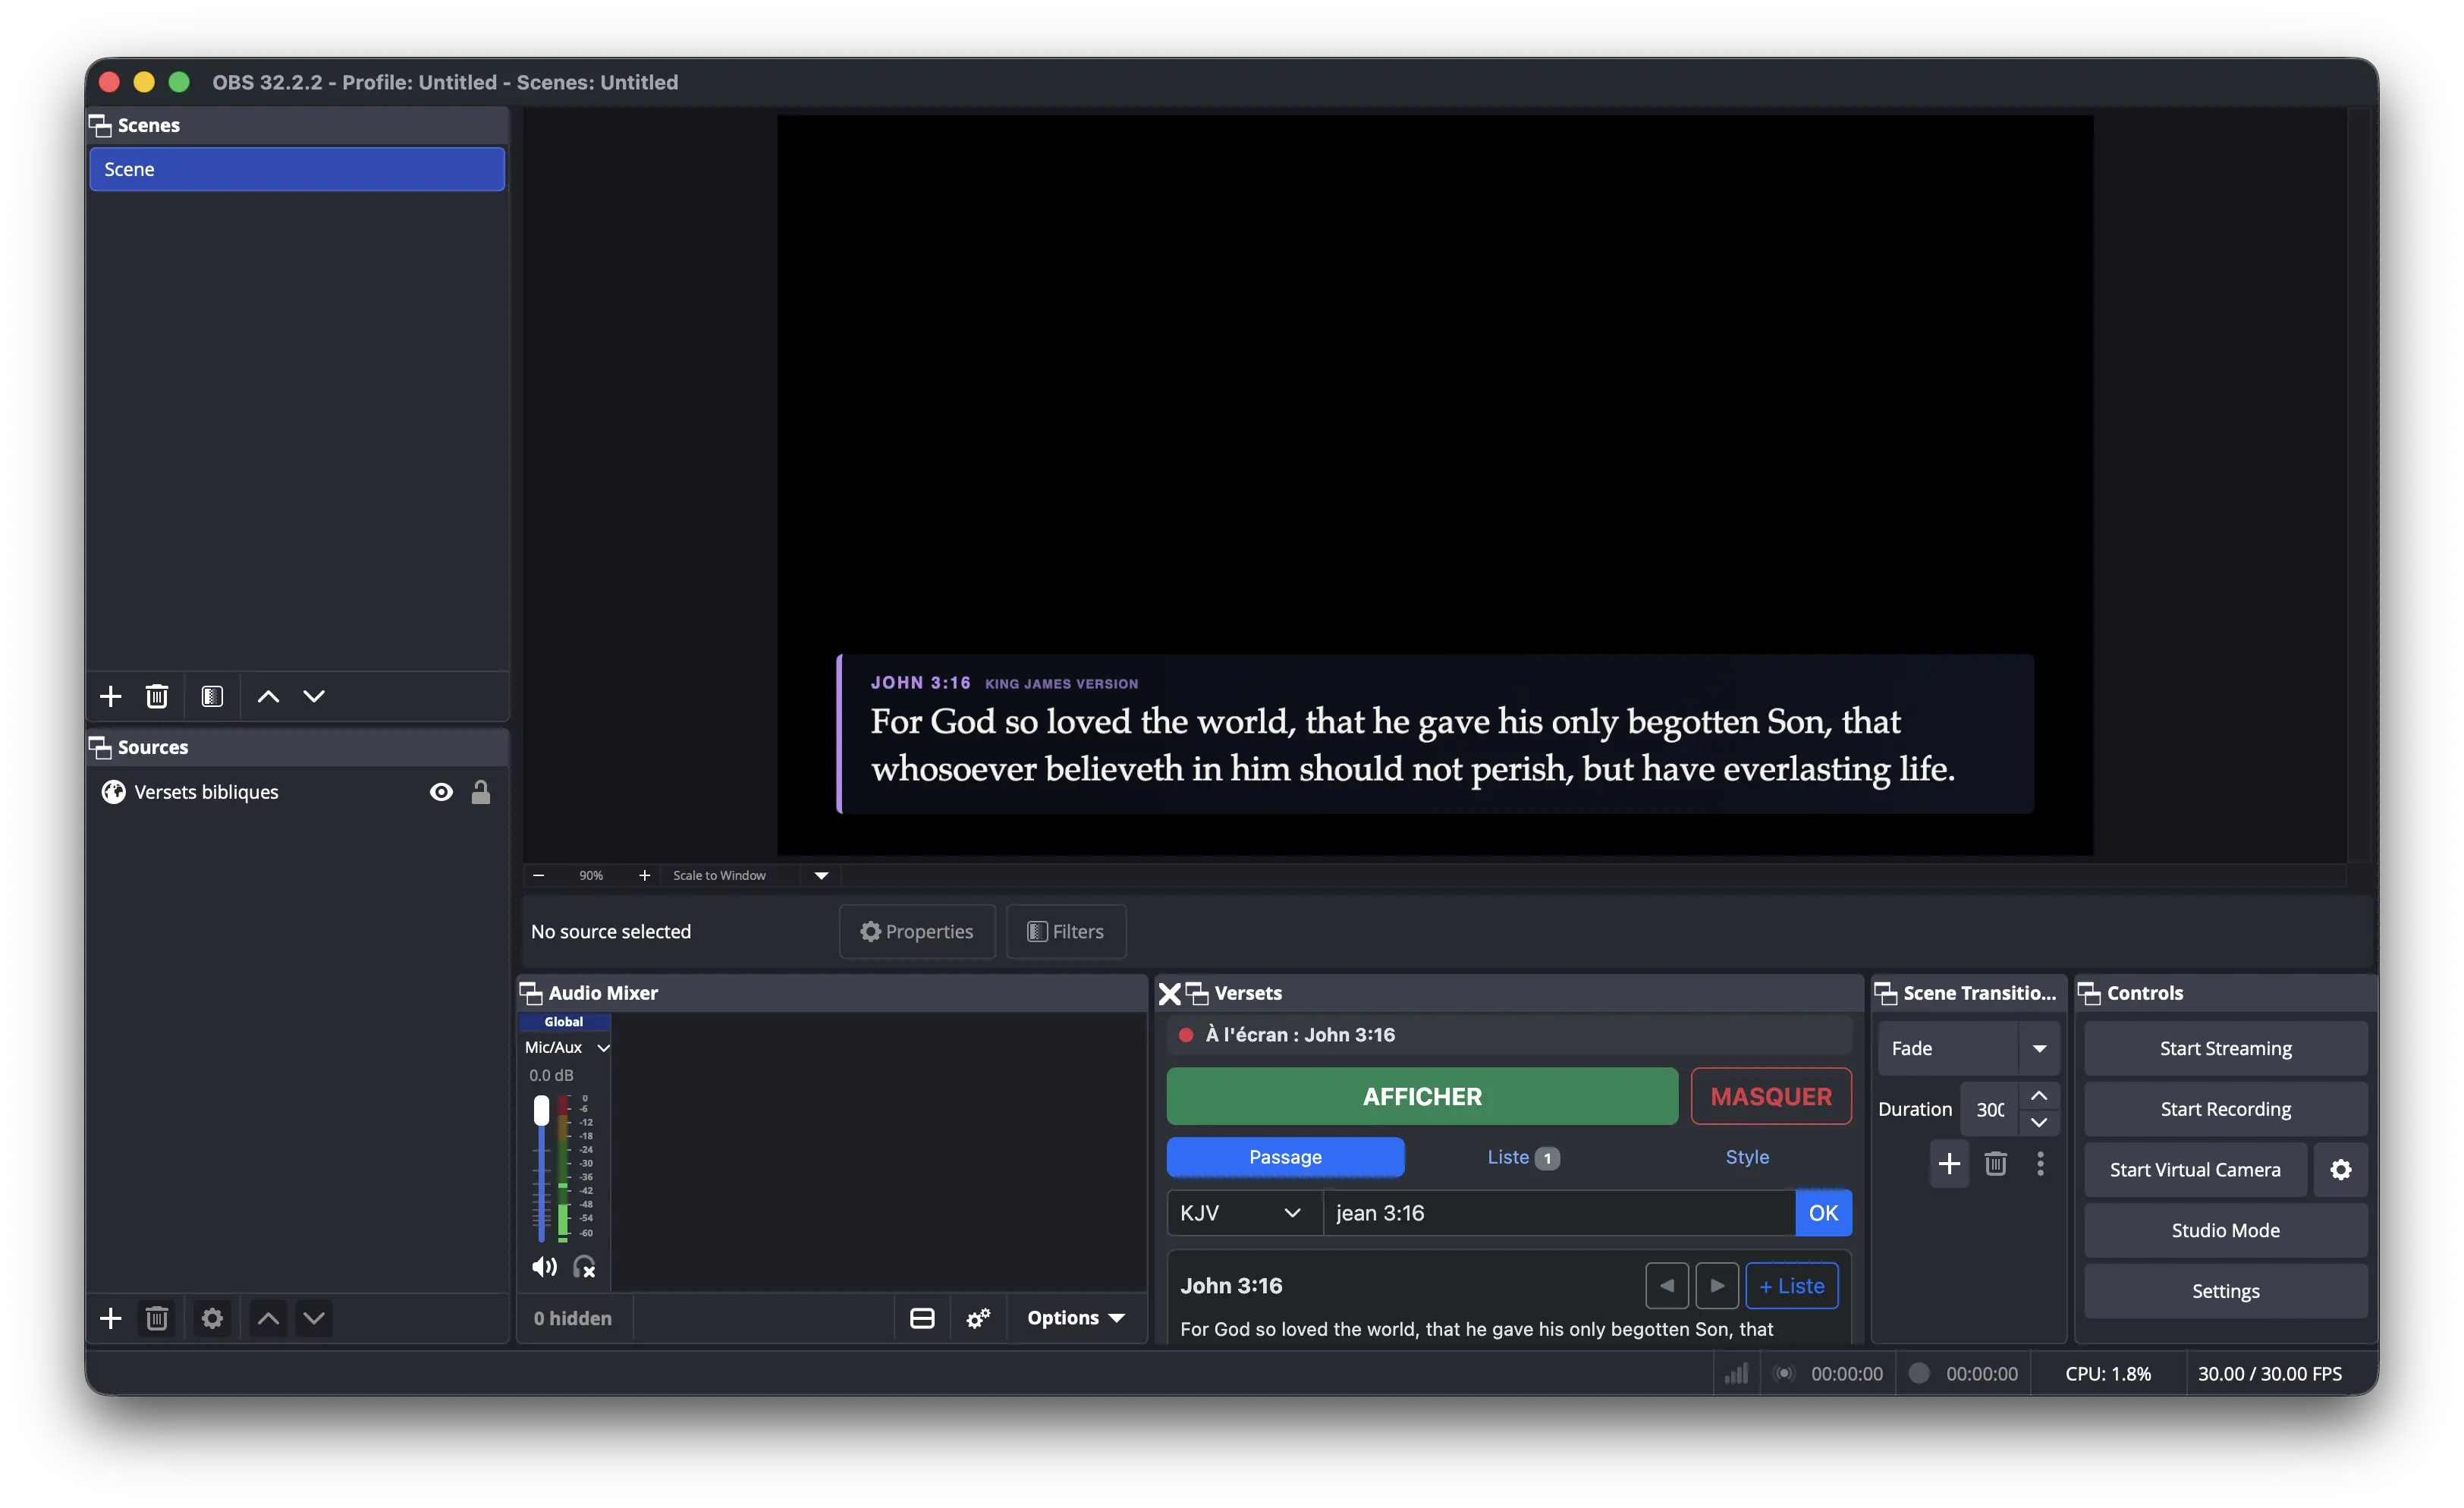Screen dimensions: 2464x1508
Task: Decrease the transition Duration with down arrow
Action: 2039,1122
